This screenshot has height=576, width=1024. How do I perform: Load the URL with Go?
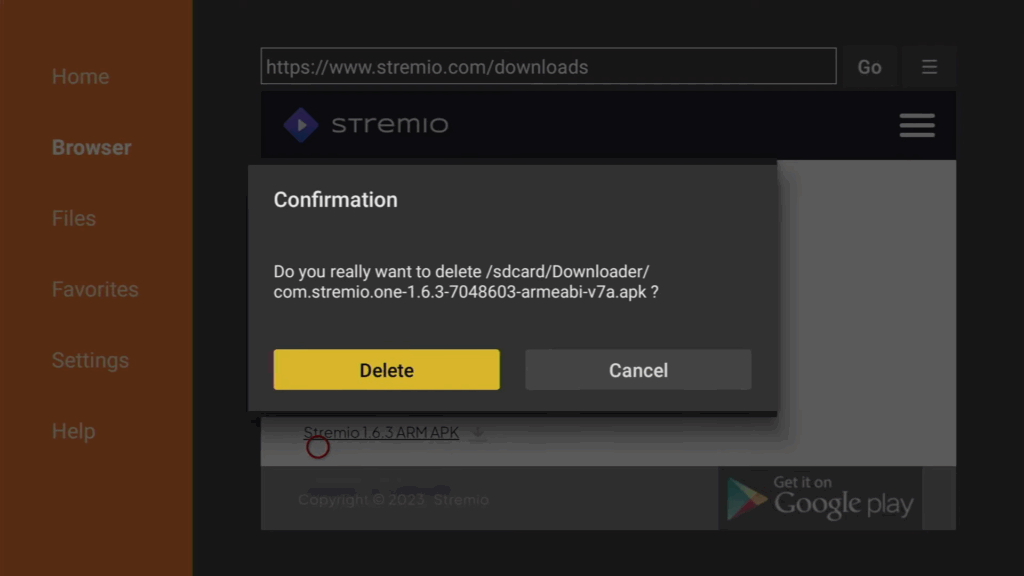click(x=869, y=67)
